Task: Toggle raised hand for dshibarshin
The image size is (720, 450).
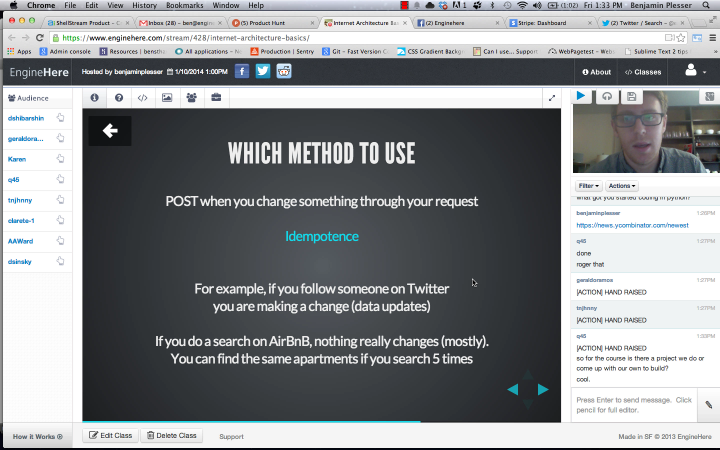Action: click(61, 118)
